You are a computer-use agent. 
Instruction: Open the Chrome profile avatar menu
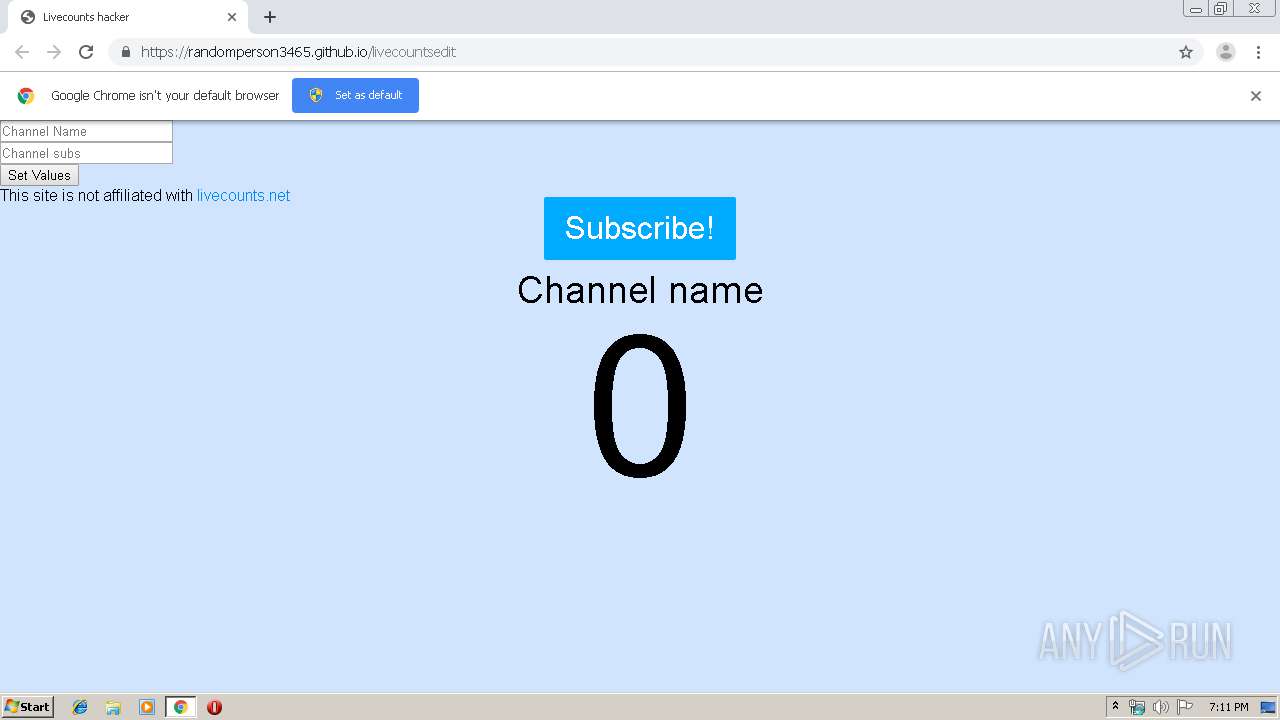1225,52
